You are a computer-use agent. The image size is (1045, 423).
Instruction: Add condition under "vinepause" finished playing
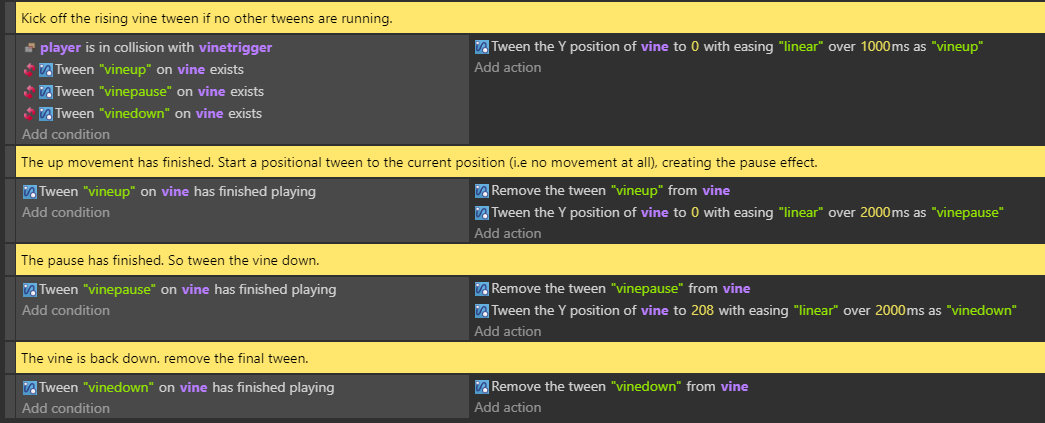(66, 310)
